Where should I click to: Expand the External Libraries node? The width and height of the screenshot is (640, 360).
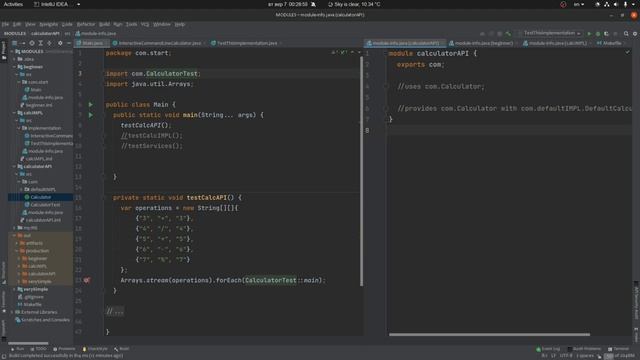(x=12, y=312)
